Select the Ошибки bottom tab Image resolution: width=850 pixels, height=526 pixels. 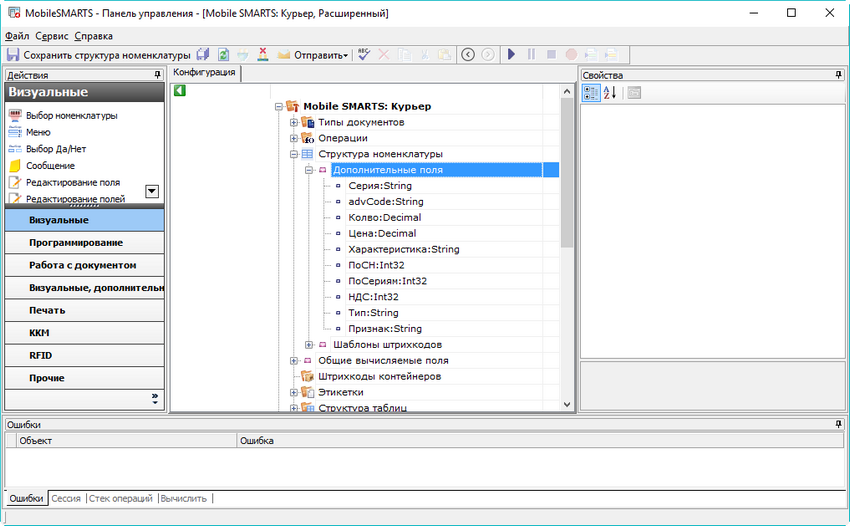pos(26,498)
